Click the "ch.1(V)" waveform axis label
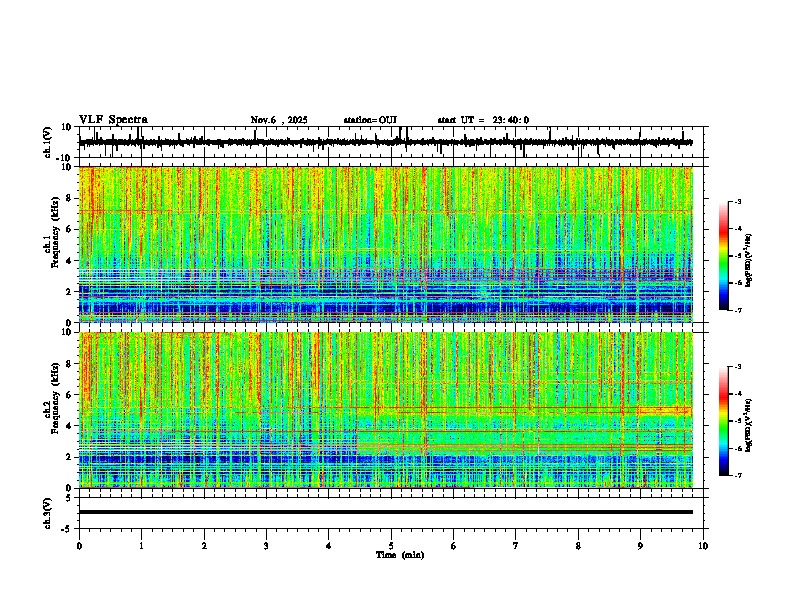Viewport: 792px width, 612px height. click(x=48, y=142)
